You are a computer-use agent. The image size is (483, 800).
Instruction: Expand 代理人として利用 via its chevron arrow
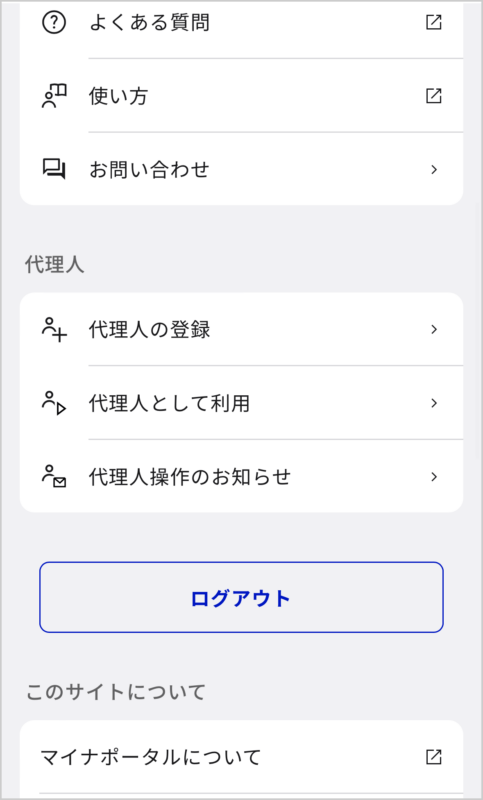tap(434, 403)
